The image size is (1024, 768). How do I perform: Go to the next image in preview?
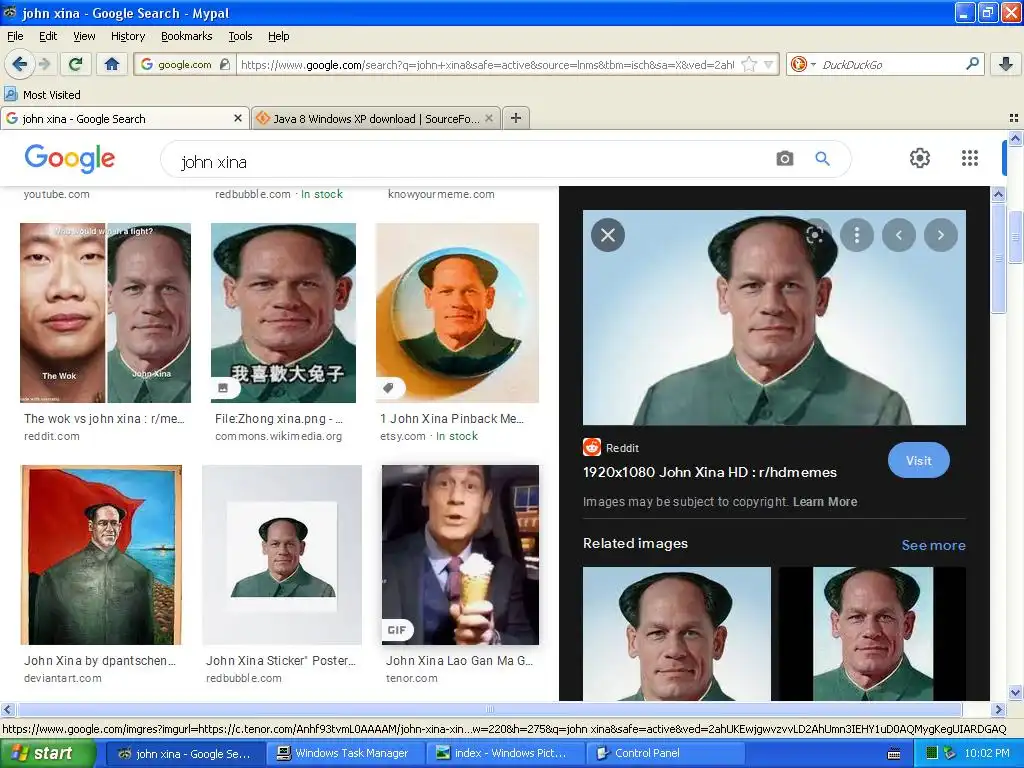[x=941, y=235]
